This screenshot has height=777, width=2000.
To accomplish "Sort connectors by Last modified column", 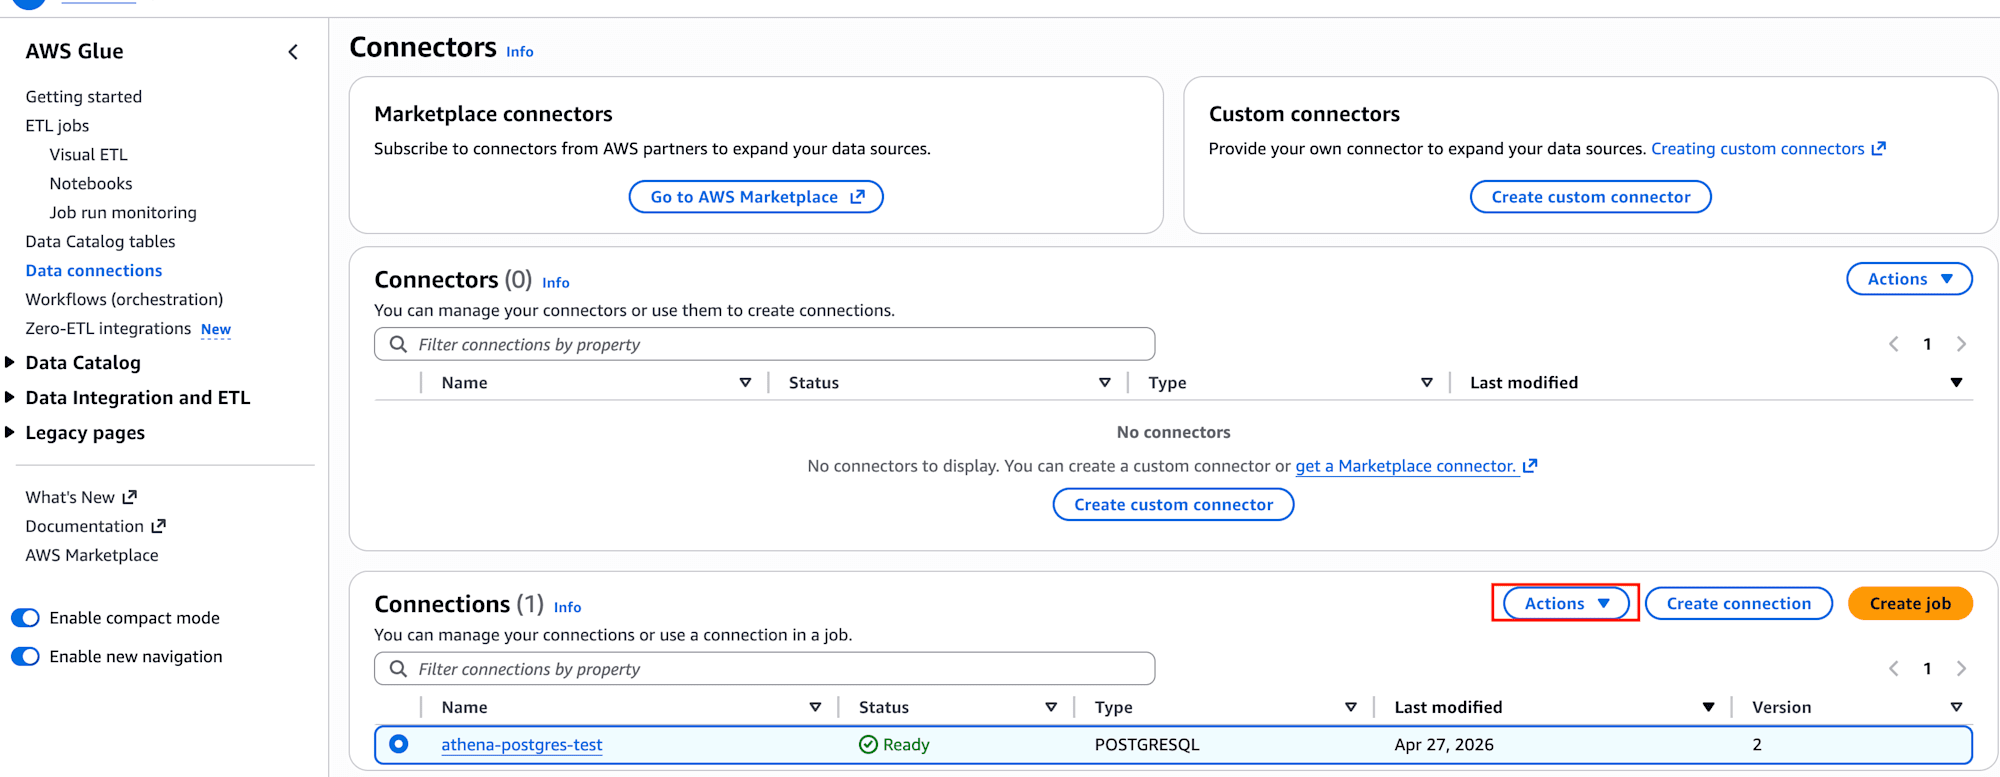I will [x=1956, y=383].
